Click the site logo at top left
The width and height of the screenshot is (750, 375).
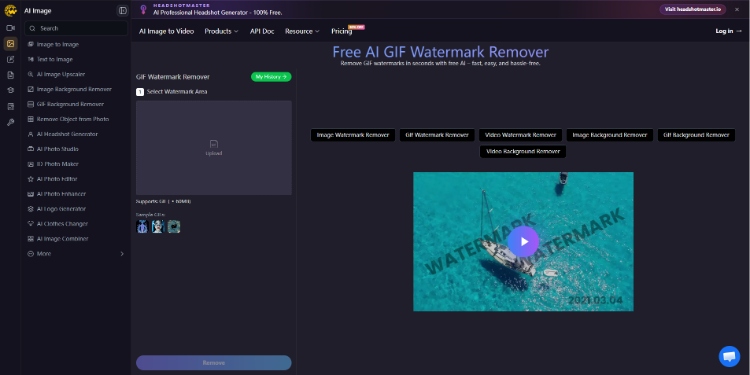click(11, 11)
